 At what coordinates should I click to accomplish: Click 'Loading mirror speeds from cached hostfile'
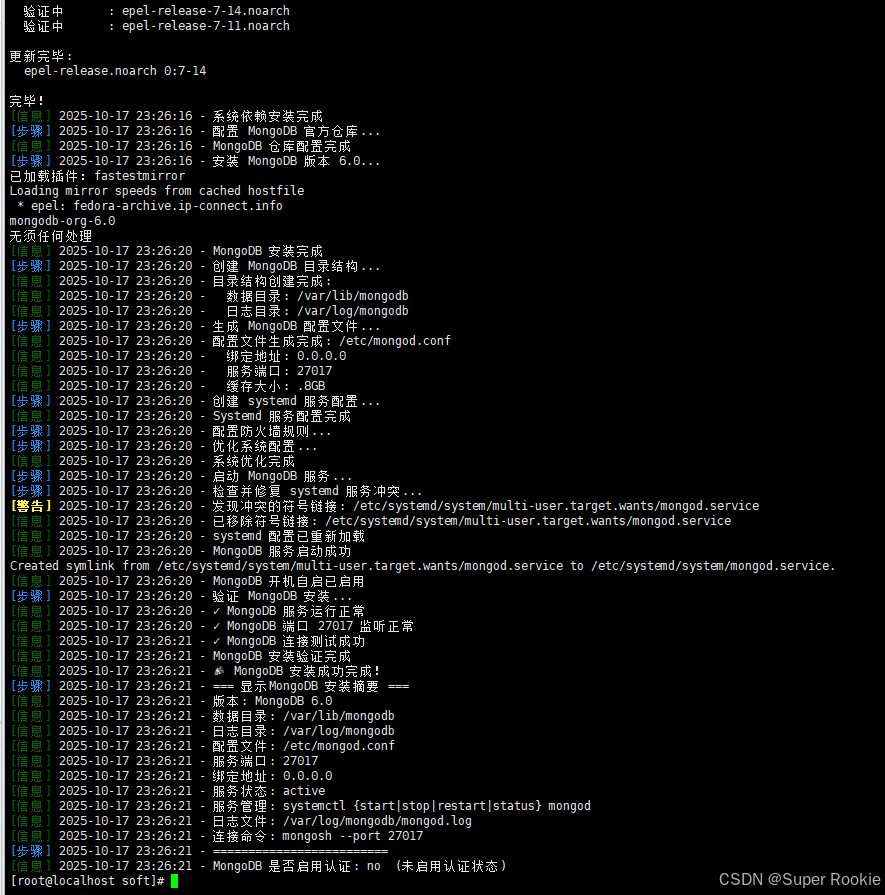click(157, 191)
